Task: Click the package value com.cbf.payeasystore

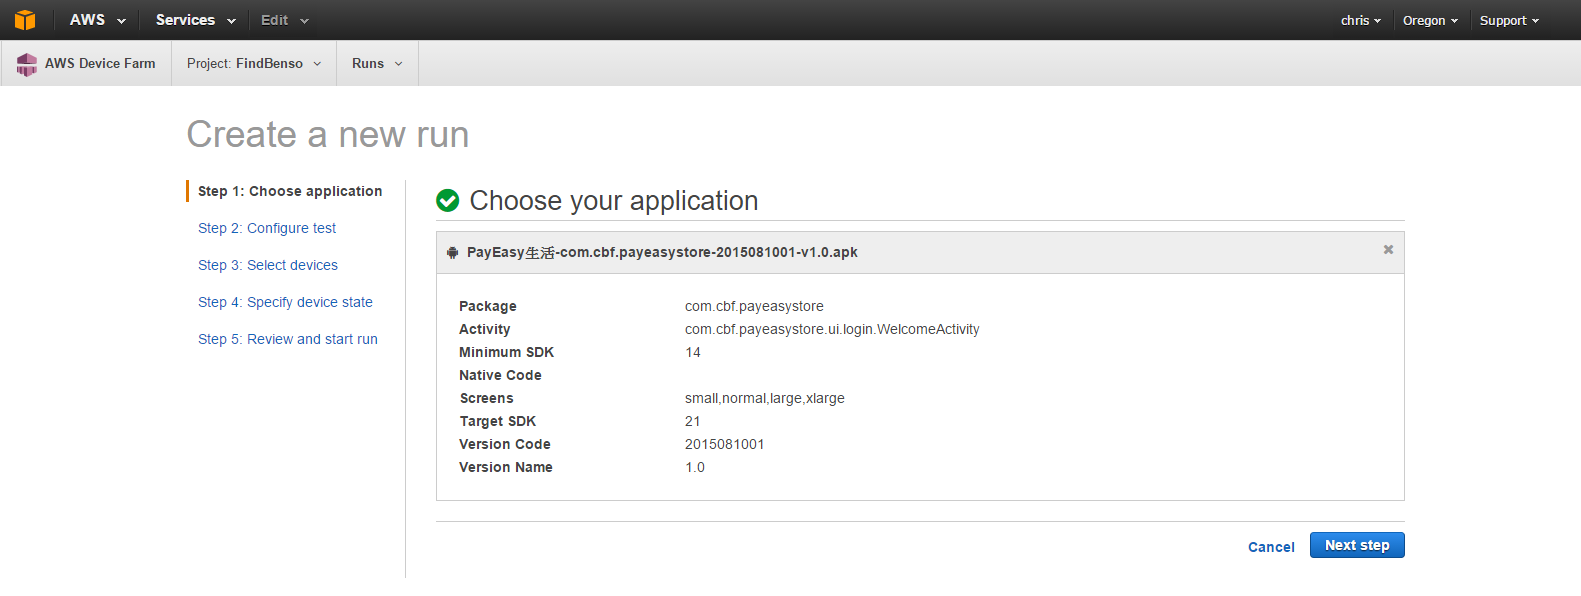Action: [754, 306]
